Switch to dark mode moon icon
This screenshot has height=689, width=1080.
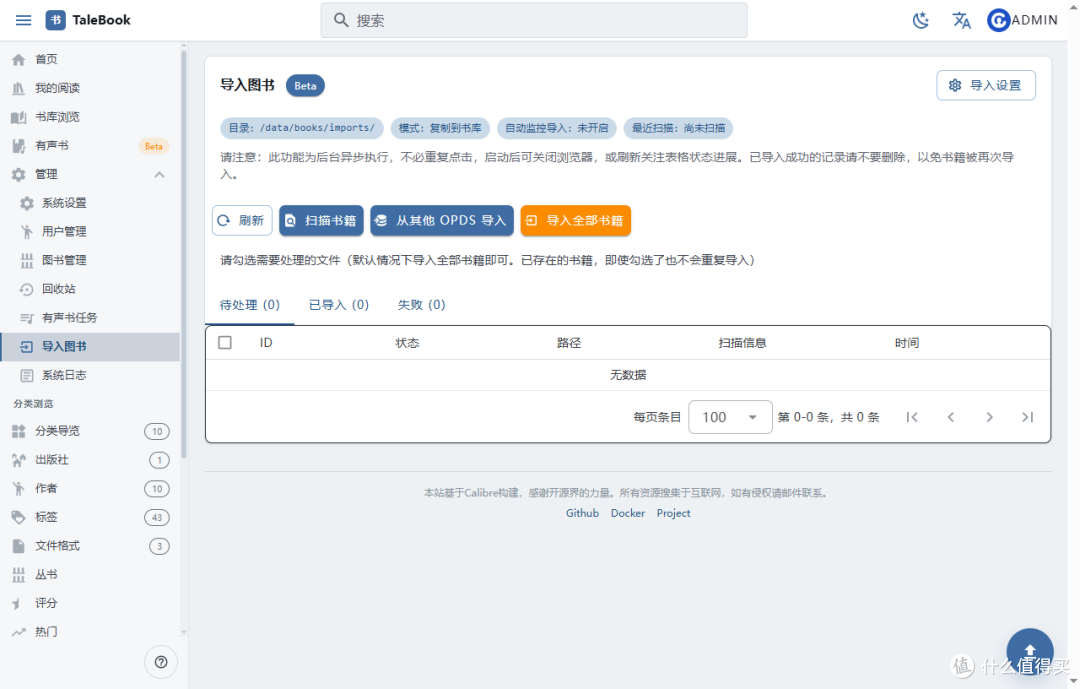point(921,20)
